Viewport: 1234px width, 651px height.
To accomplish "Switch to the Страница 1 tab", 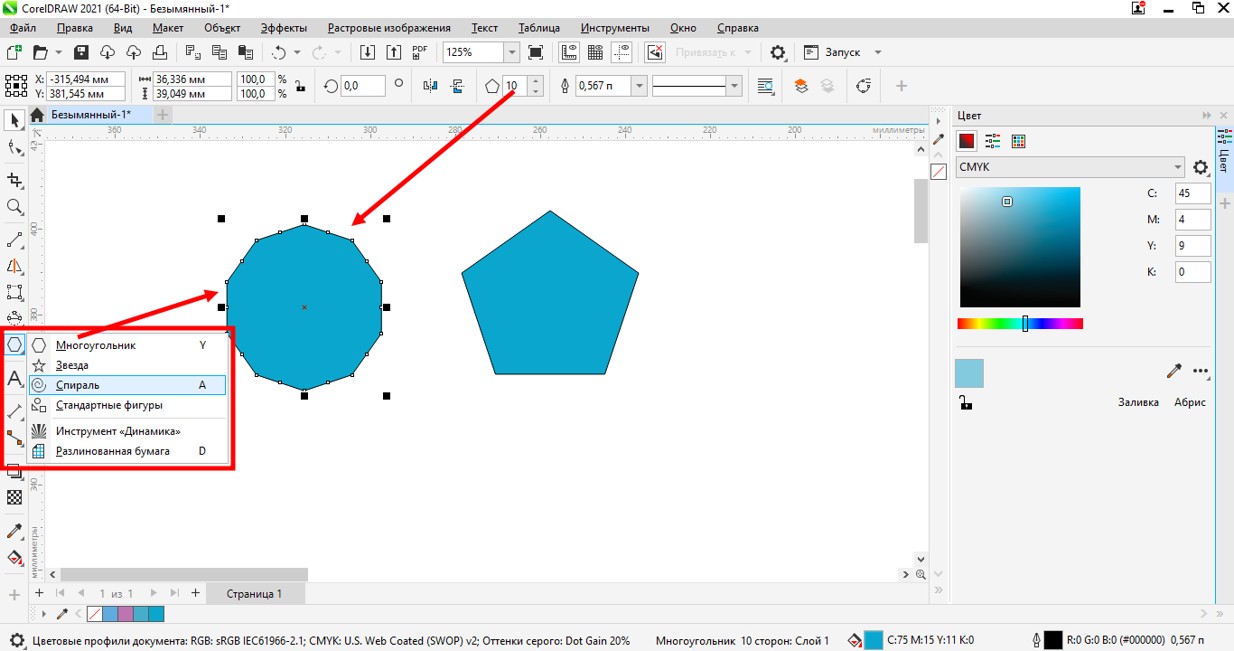I will pyautogui.click(x=254, y=593).
